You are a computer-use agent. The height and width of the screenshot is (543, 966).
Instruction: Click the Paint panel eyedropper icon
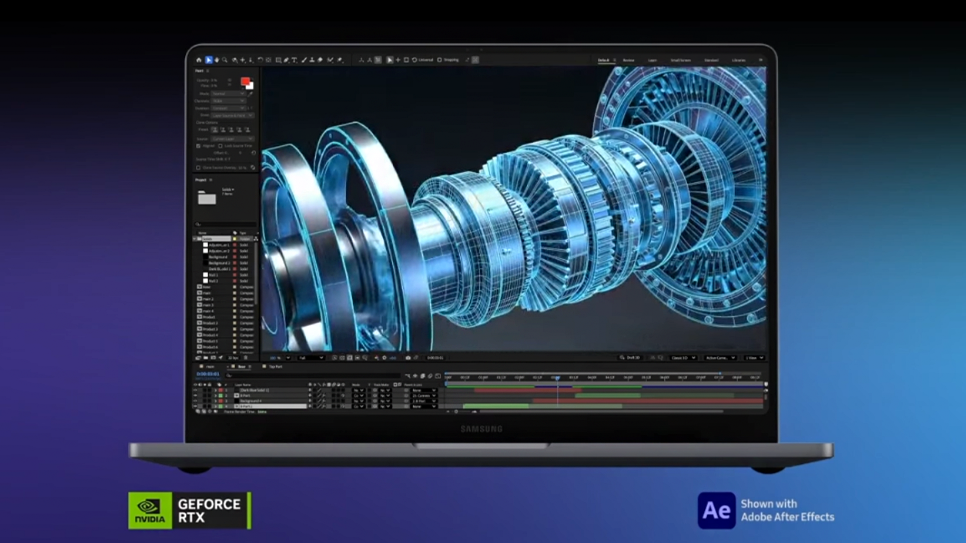(x=250, y=94)
